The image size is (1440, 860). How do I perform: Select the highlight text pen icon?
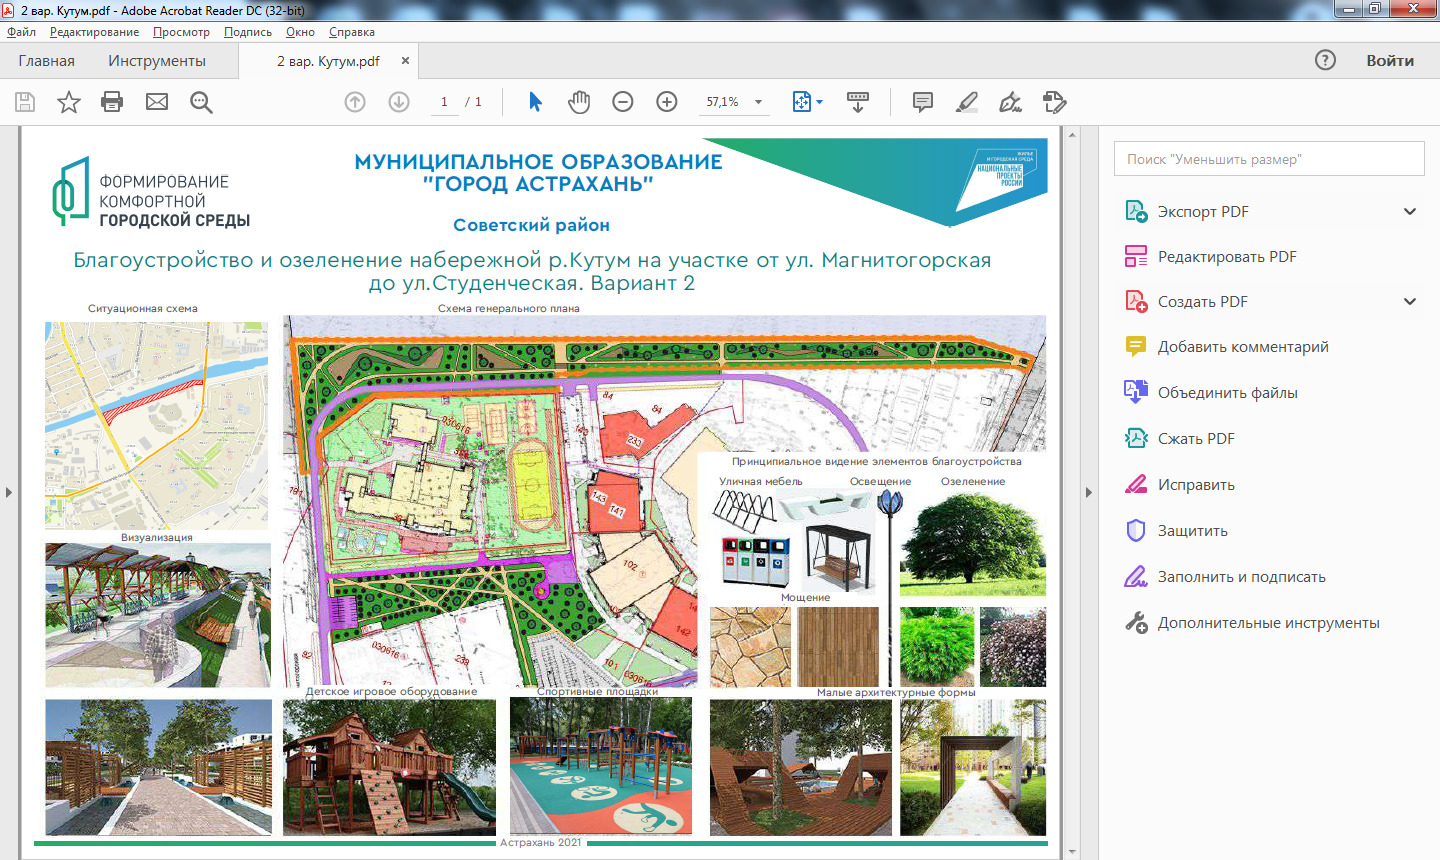pyautogui.click(x=967, y=102)
